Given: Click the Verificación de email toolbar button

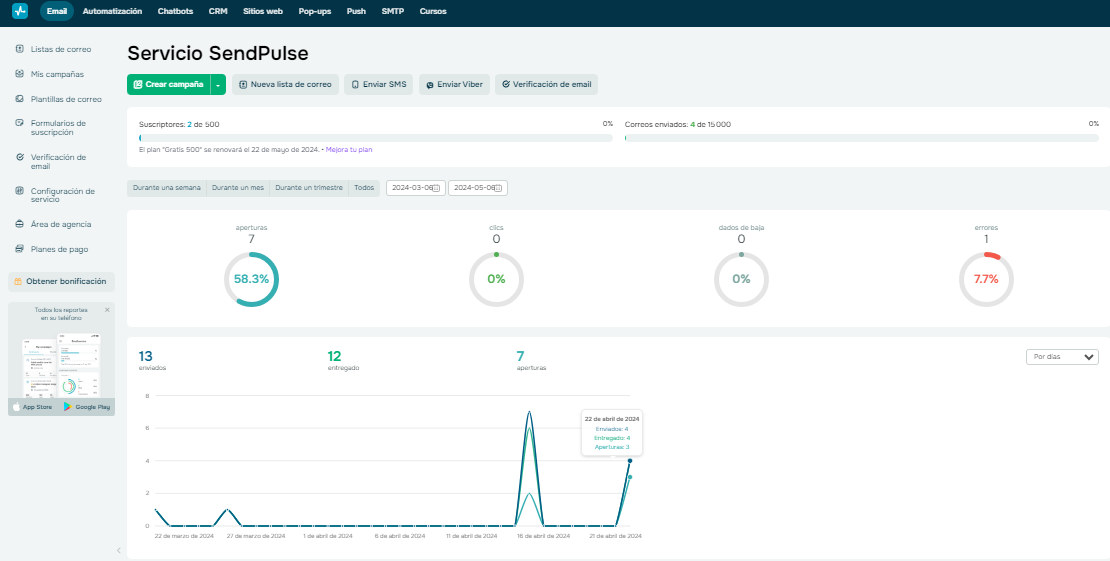Looking at the screenshot, I should coord(547,84).
